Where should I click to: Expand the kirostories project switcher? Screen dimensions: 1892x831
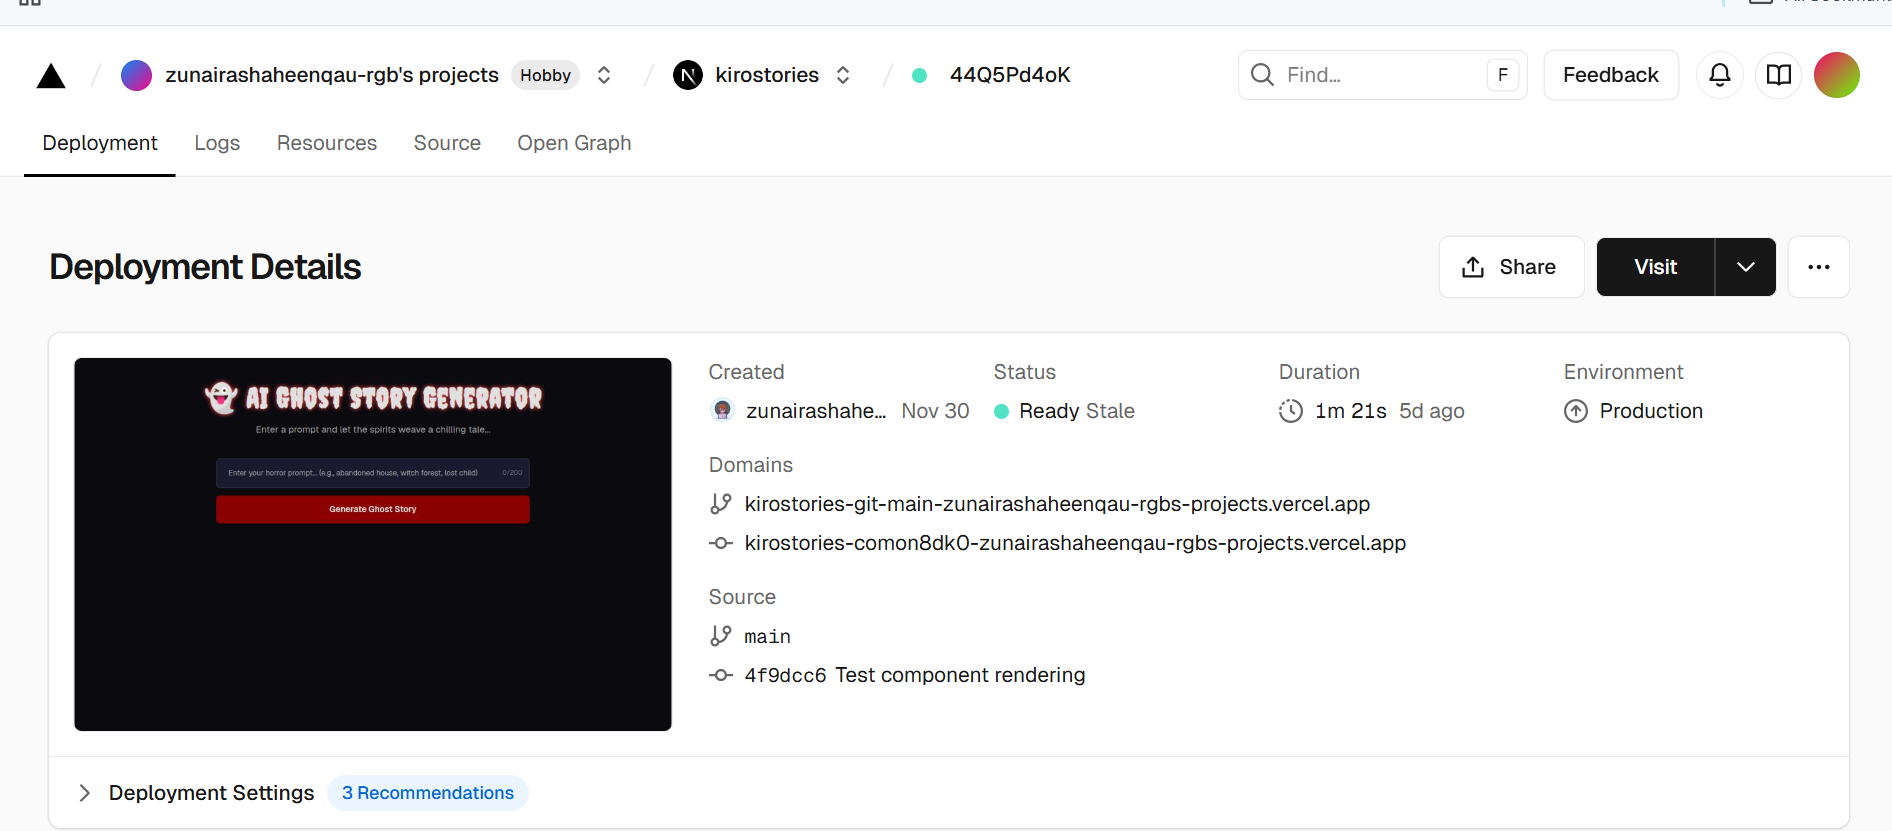pyautogui.click(x=843, y=75)
